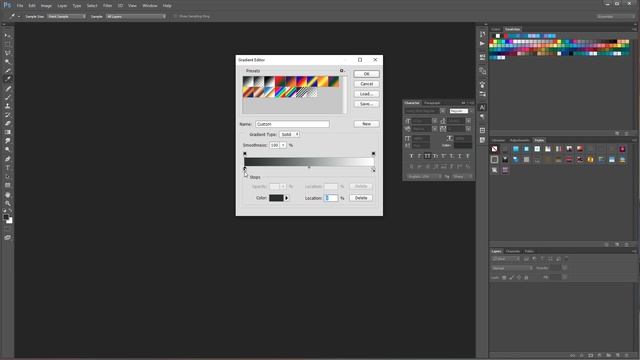640x360 pixels.
Task: Select the first black-to-white gradient preset
Action: 248,82
